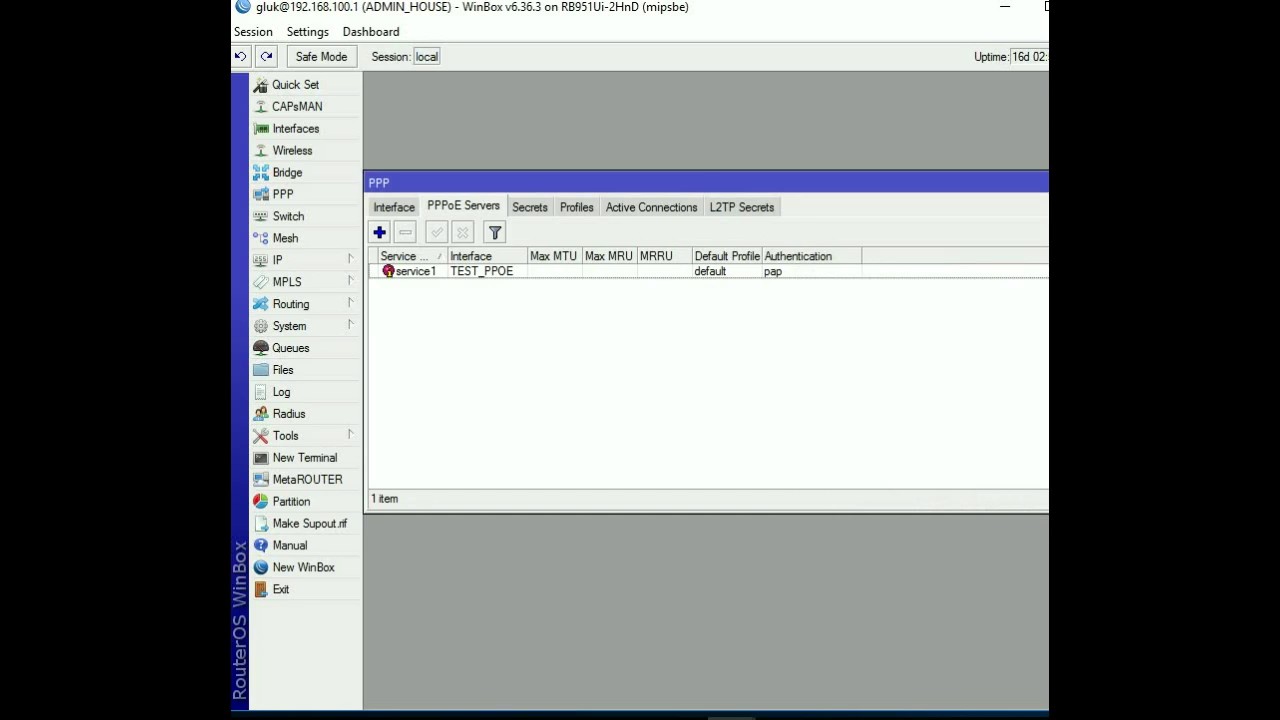Click the Session local field
The image size is (1280, 720).
pyautogui.click(x=427, y=57)
